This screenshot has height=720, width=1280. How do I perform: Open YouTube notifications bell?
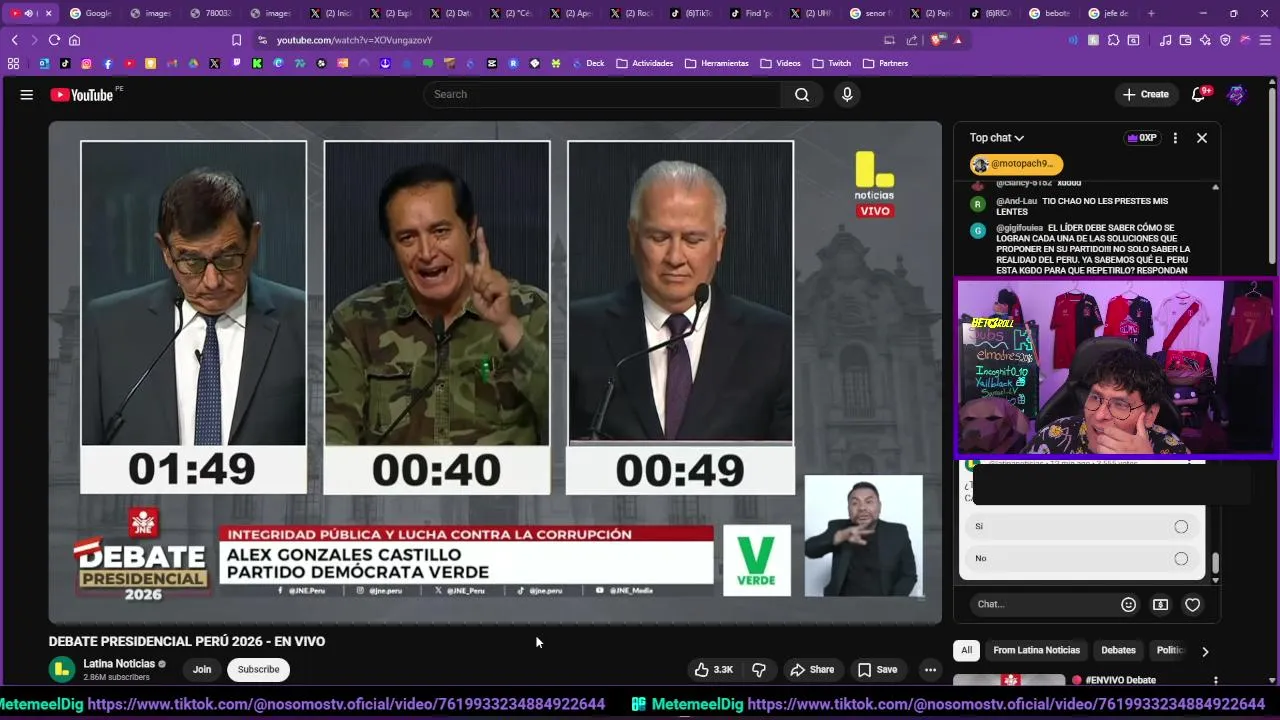[x=1199, y=94]
